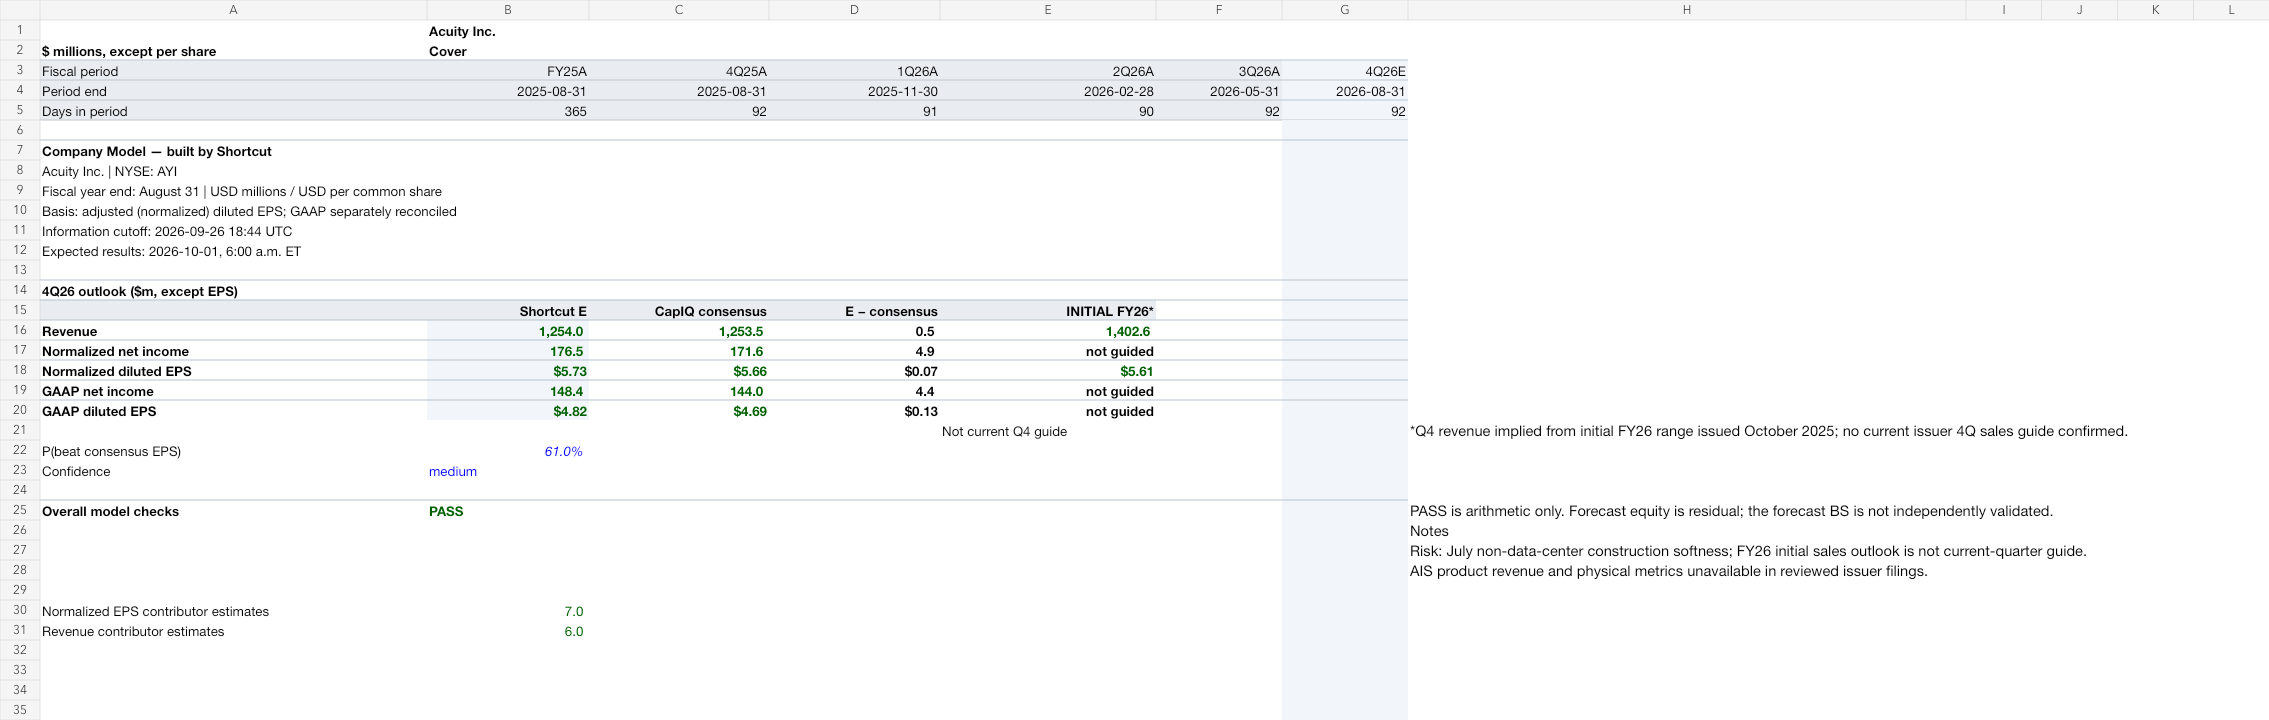
Task: Select Revenue contributor estimates value 6.0
Action: point(508,631)
